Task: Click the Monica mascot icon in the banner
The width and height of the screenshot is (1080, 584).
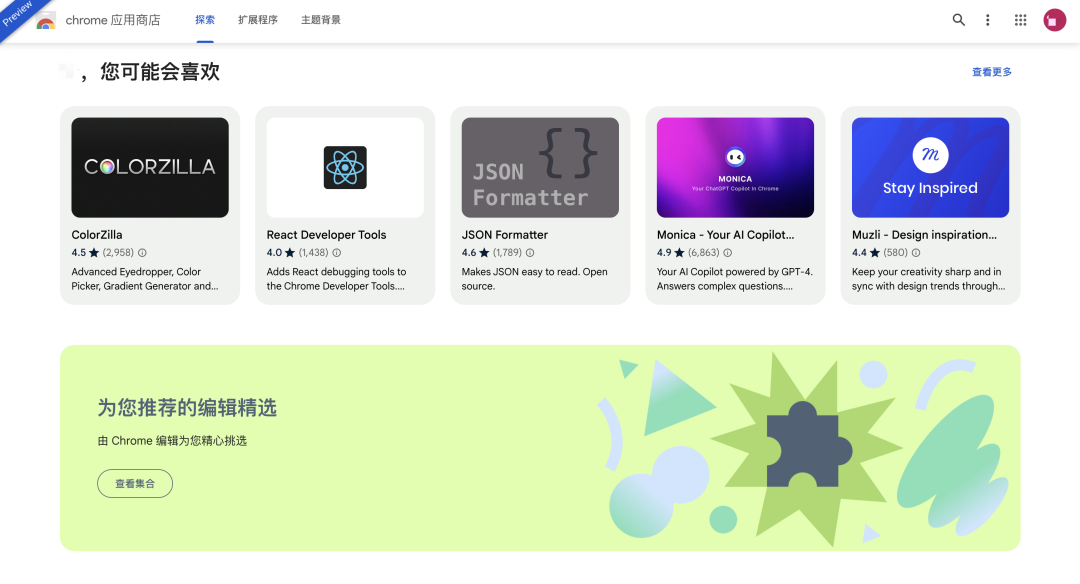Action: coord(735,158)
